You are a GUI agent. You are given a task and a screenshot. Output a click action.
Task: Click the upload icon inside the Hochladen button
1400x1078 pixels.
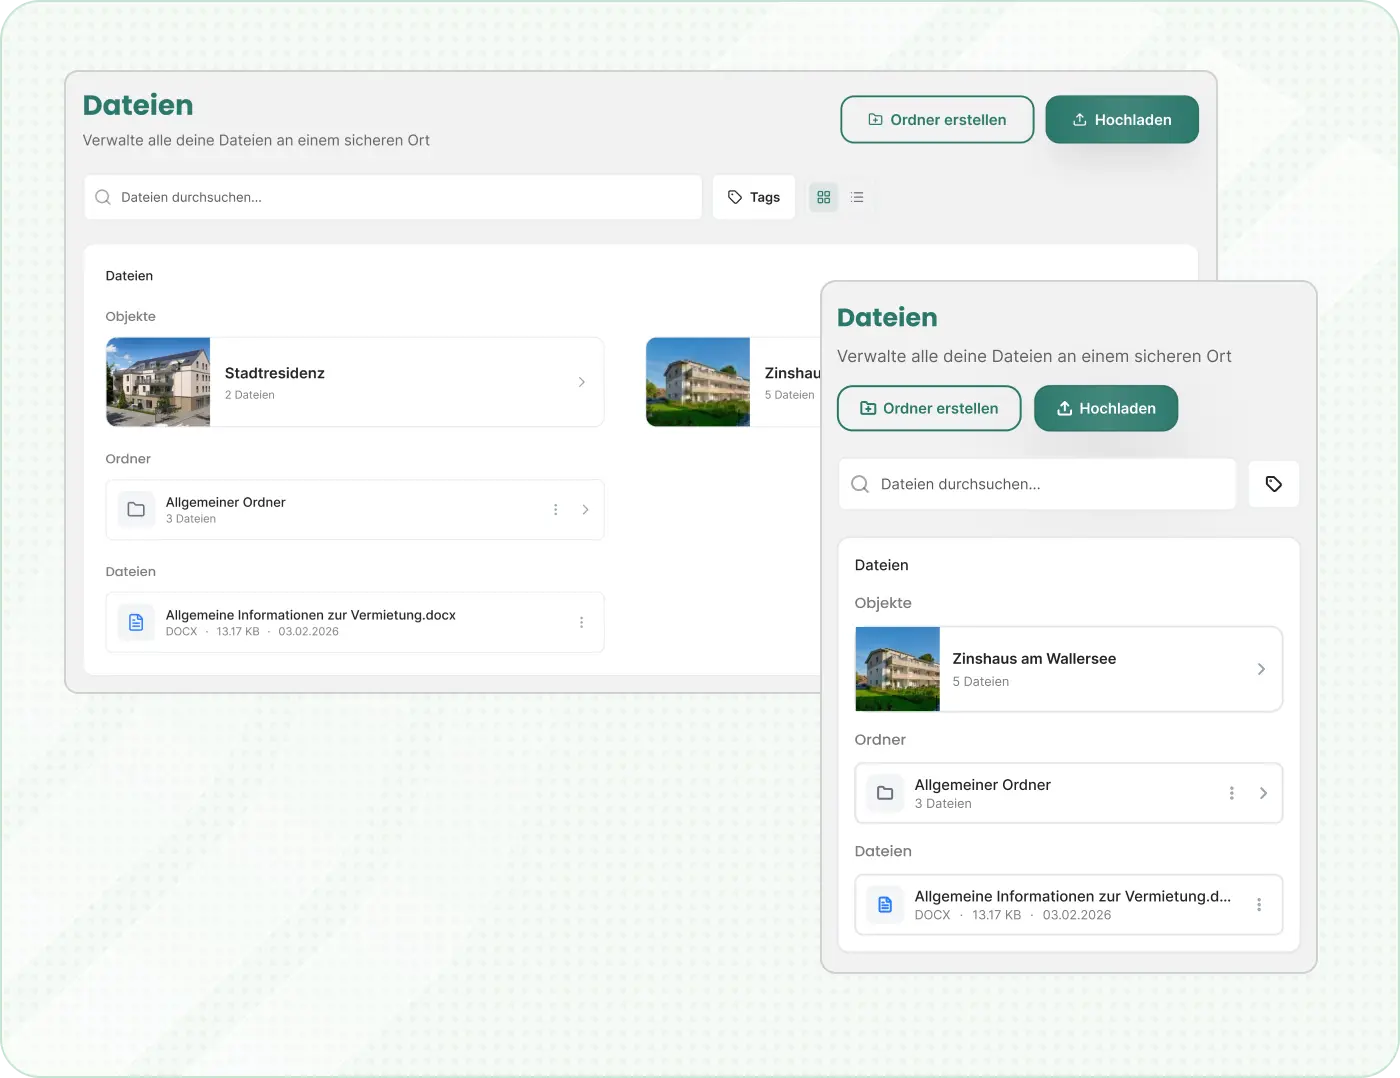click(1080, 119)
